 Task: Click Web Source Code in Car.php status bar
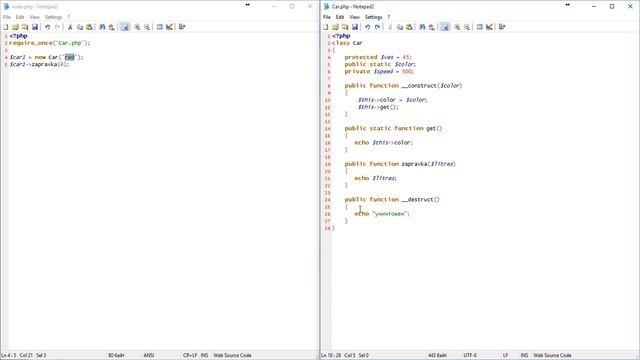coord(552,356)
